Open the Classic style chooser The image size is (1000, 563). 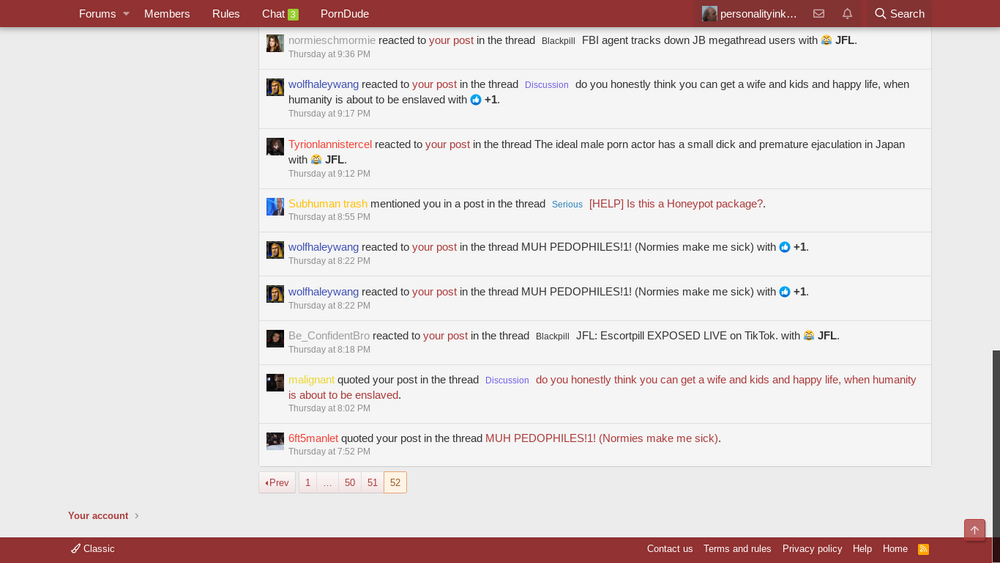(93, 549)
